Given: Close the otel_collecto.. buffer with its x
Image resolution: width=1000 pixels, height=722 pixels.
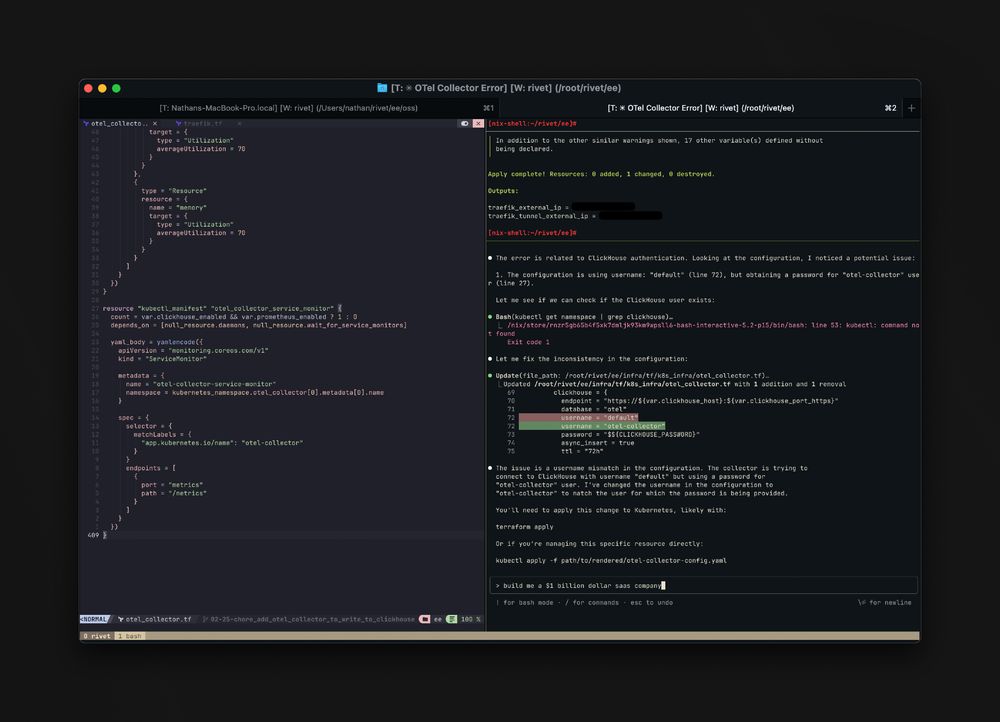Looking at the screenshot, I should pyautogui.click(x=155, y=124).
